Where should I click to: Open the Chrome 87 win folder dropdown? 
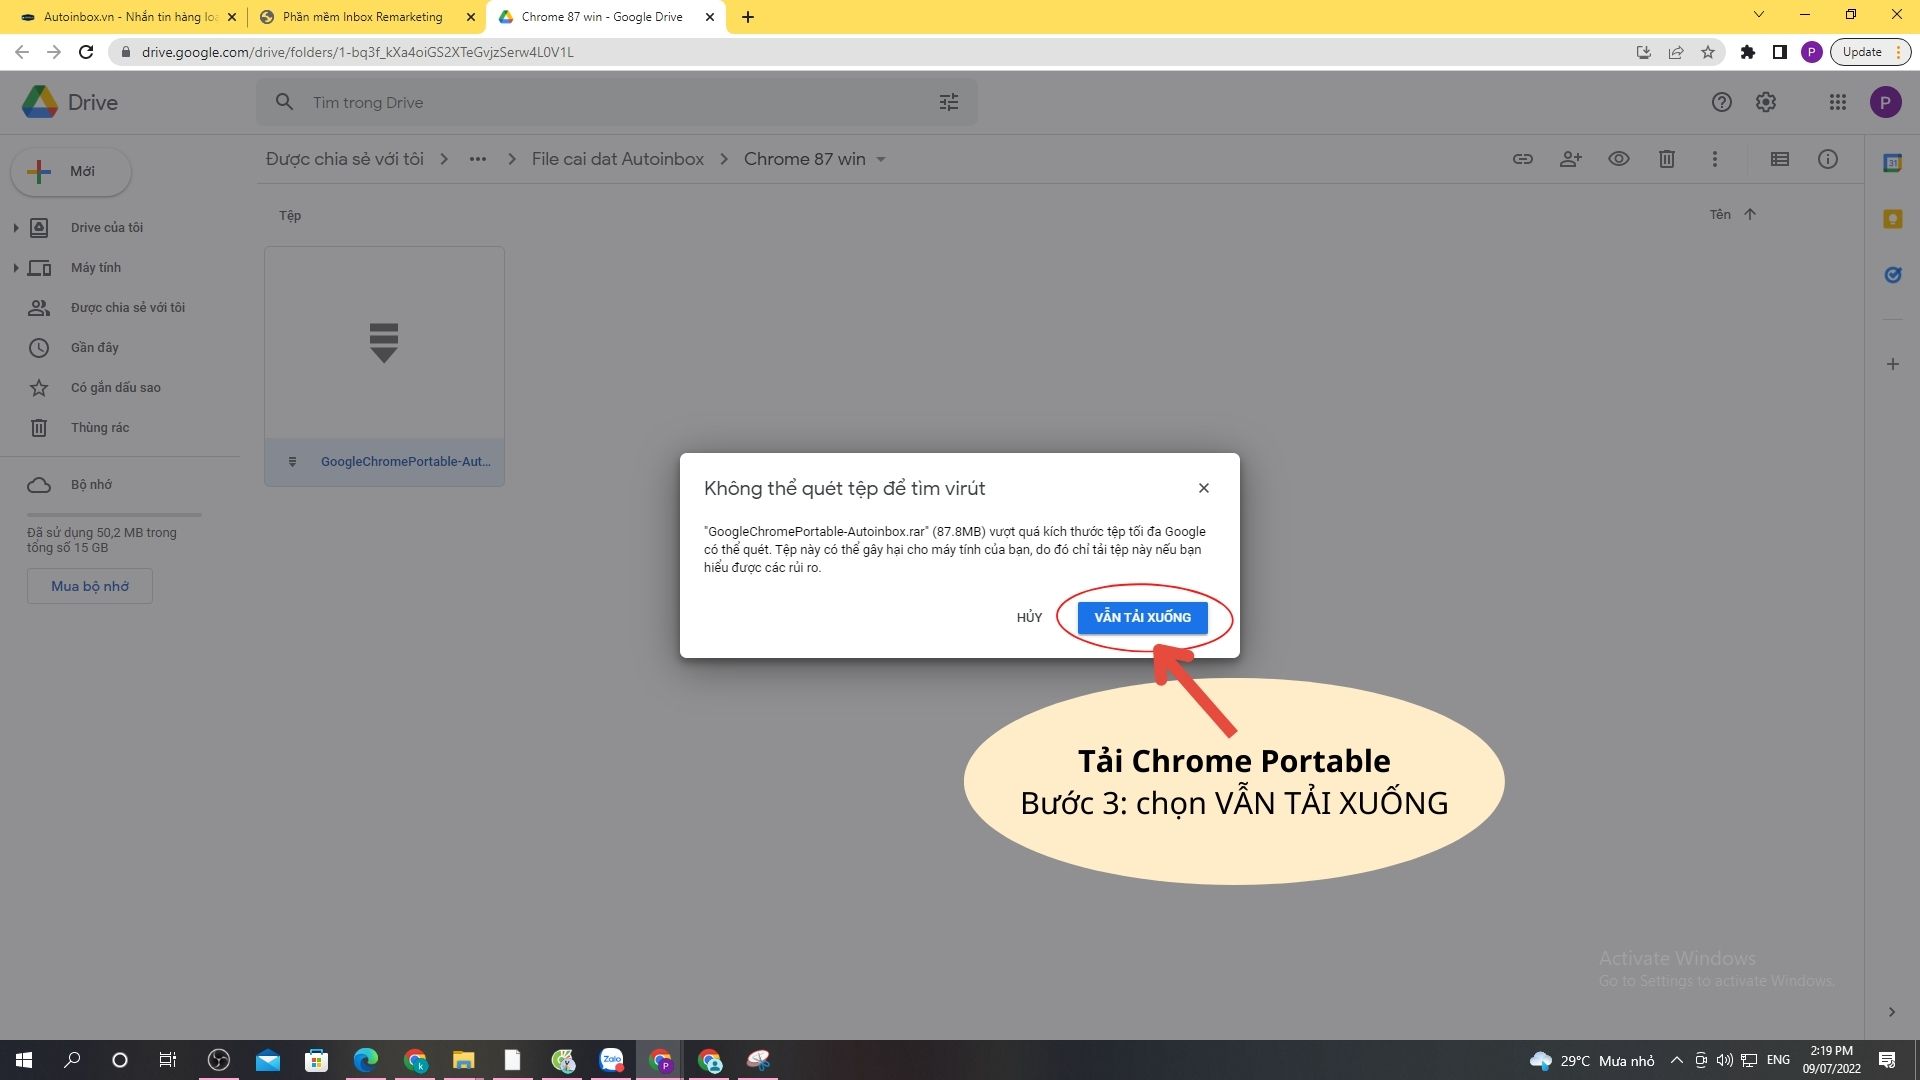pos(881,160)
